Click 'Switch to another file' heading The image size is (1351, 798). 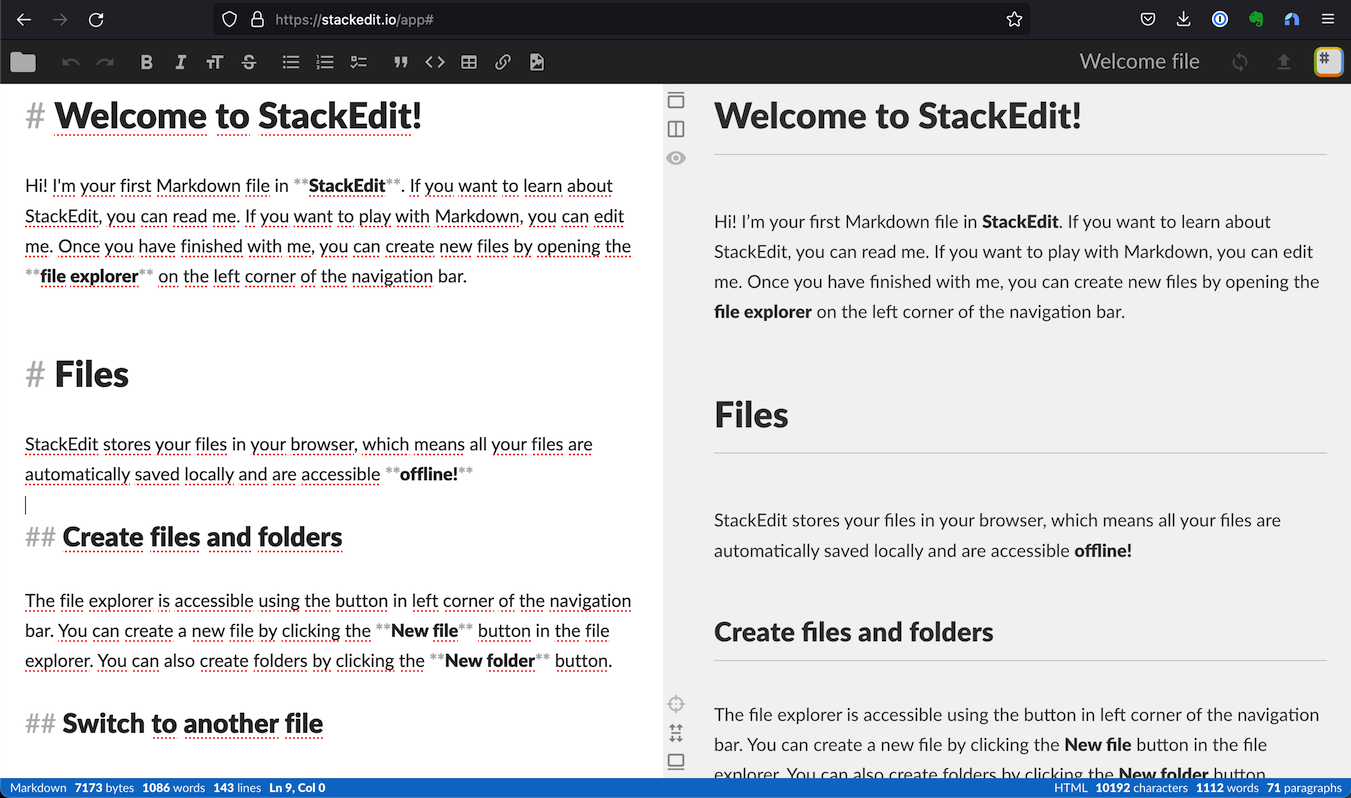(x=193, y=723)
